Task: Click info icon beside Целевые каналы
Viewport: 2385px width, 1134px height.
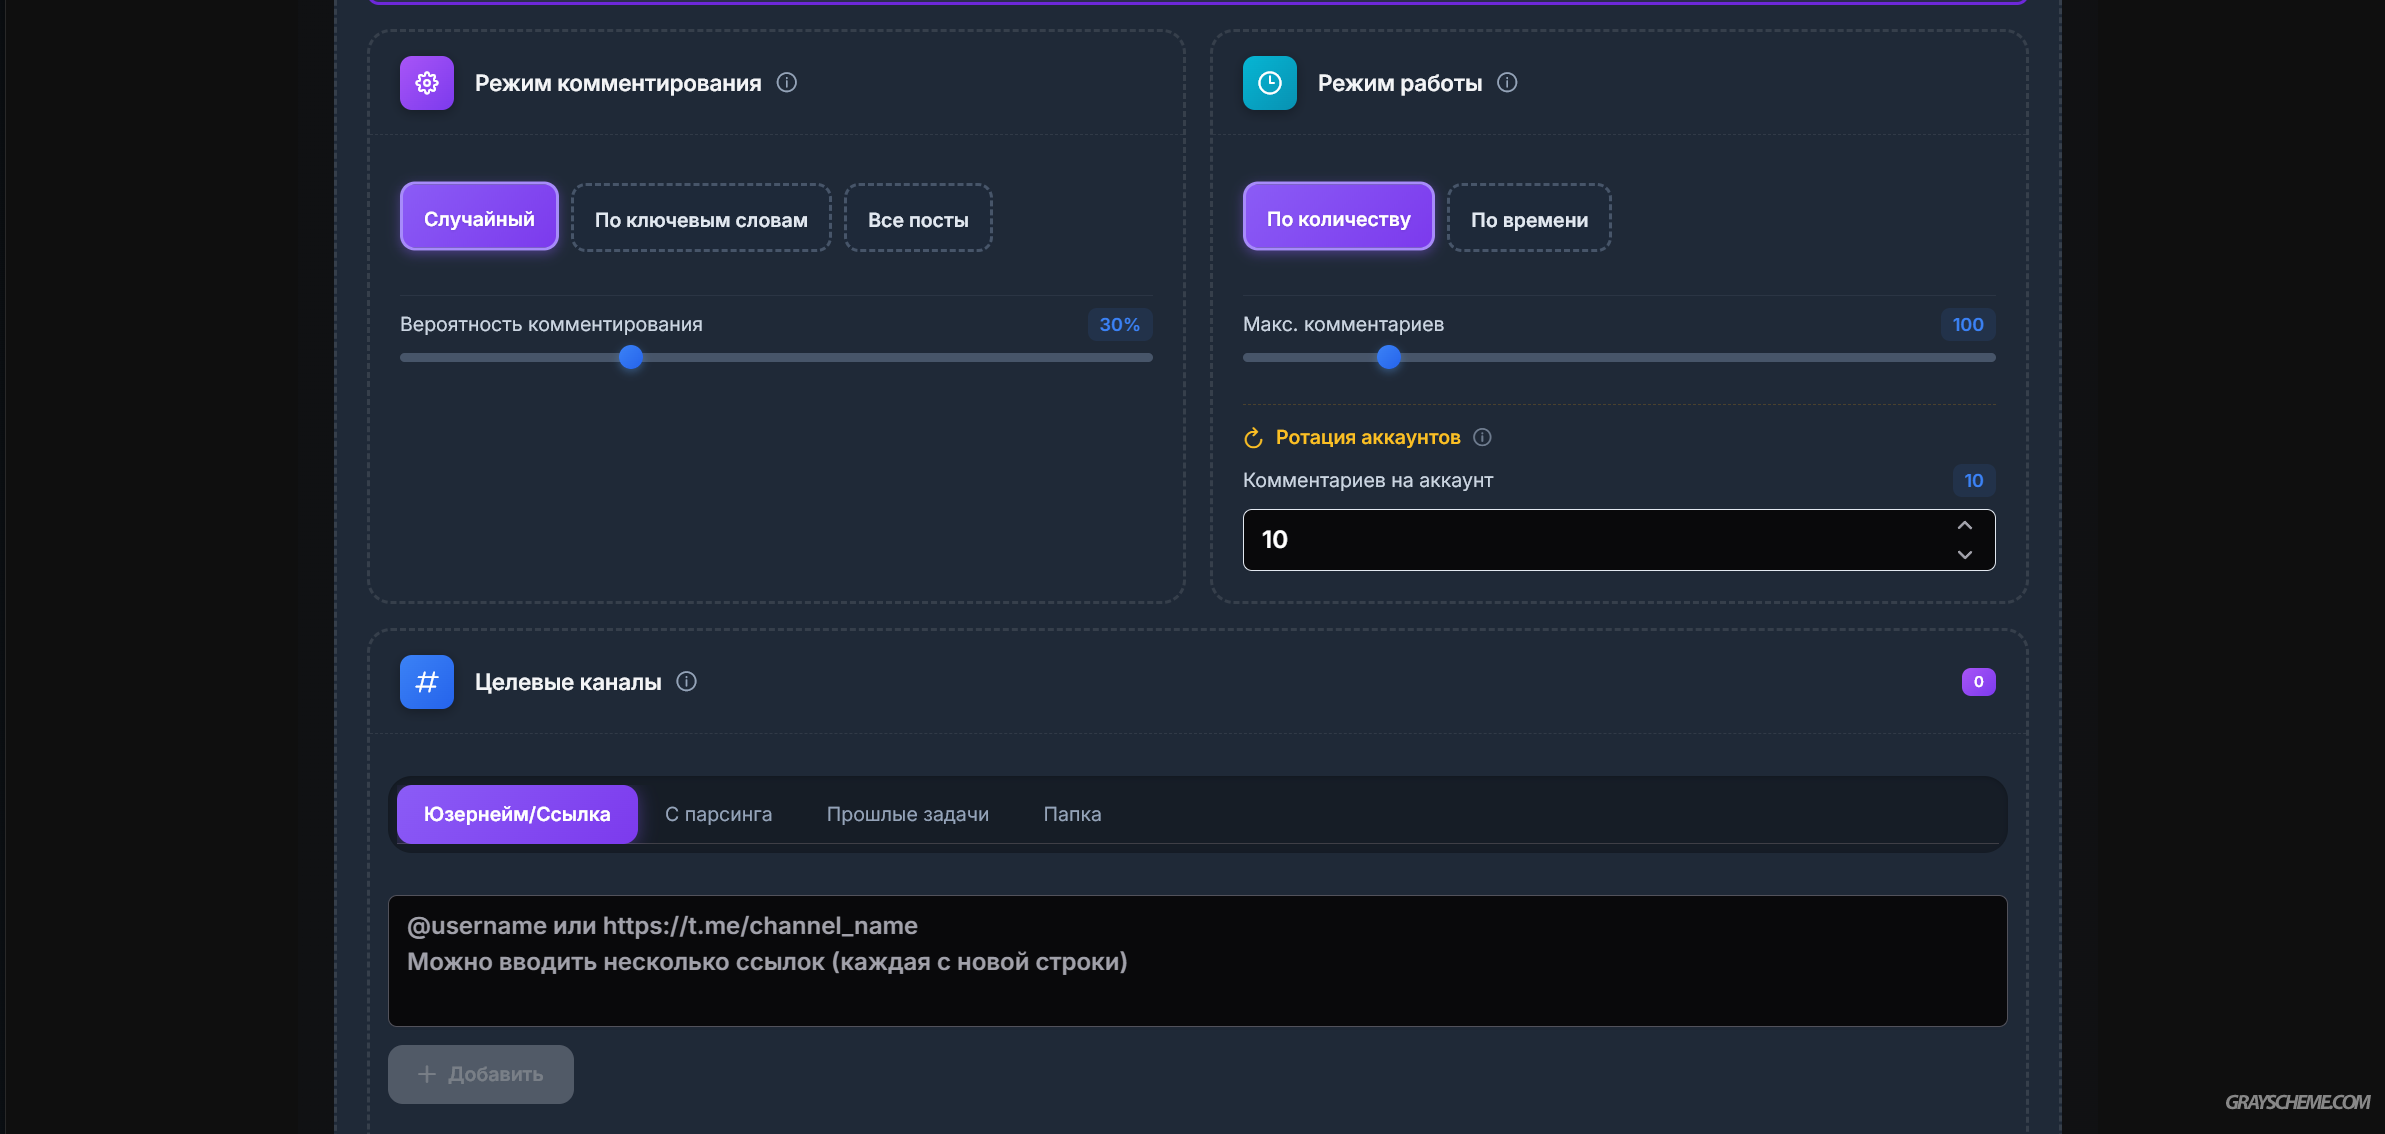Action: pyautogui.click(x=686, y=682)
